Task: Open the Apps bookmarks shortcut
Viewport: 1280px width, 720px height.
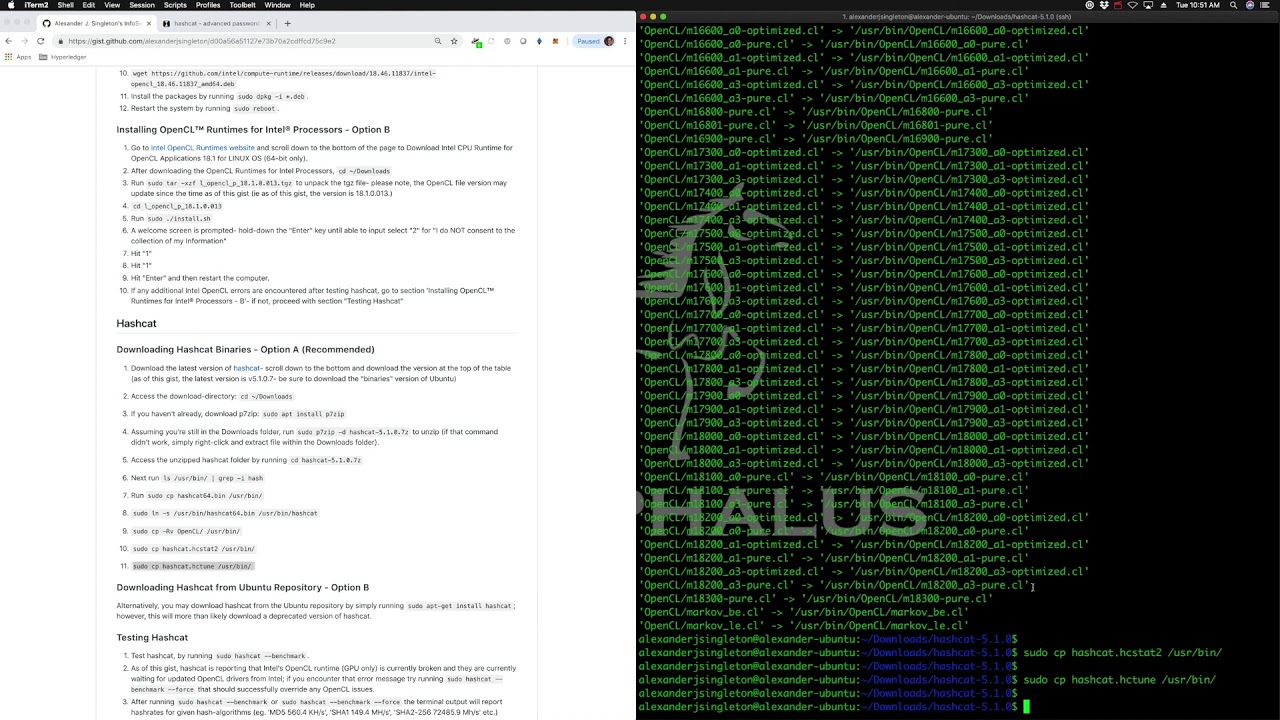Action: pyautogui.click(x=18, y=57)
